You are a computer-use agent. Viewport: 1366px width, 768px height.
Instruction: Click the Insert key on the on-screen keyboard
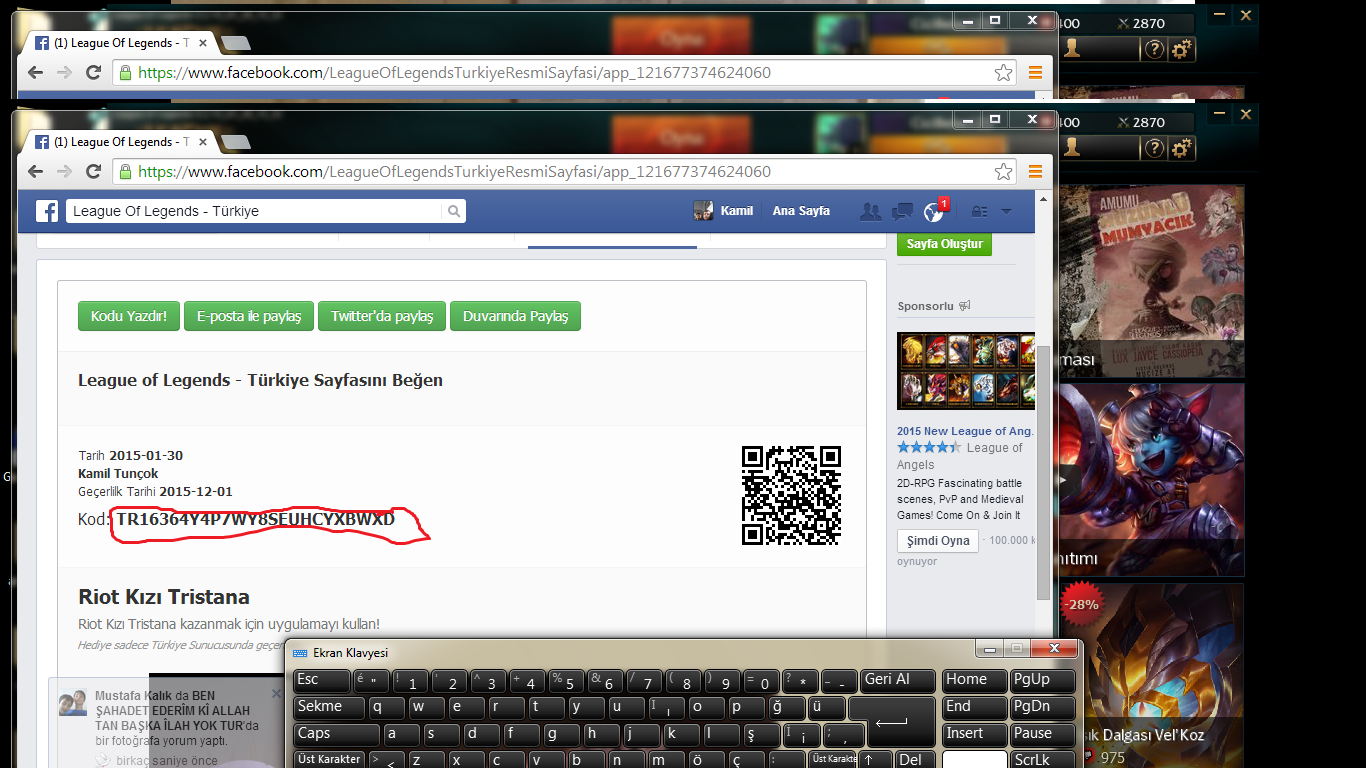coord(975,734)
